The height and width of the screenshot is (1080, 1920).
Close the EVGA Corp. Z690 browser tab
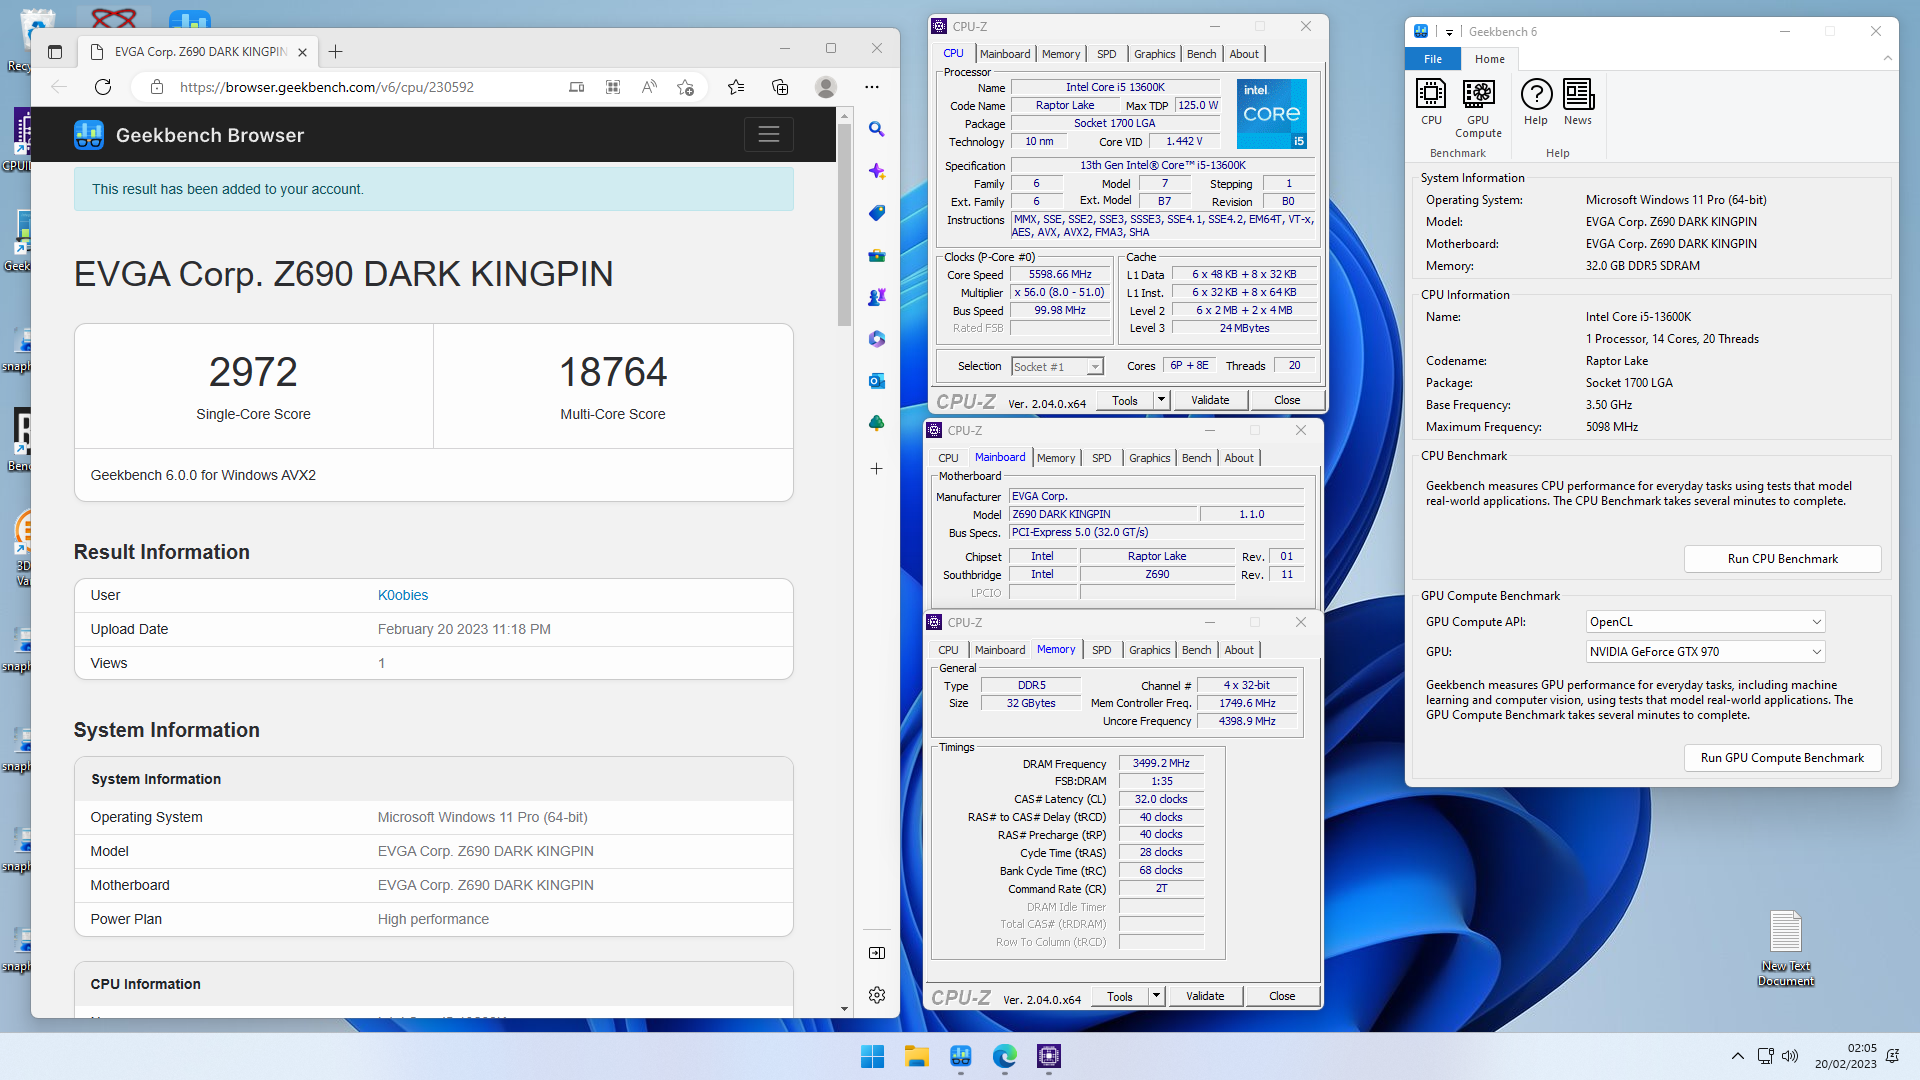click(x=302, y=52)
